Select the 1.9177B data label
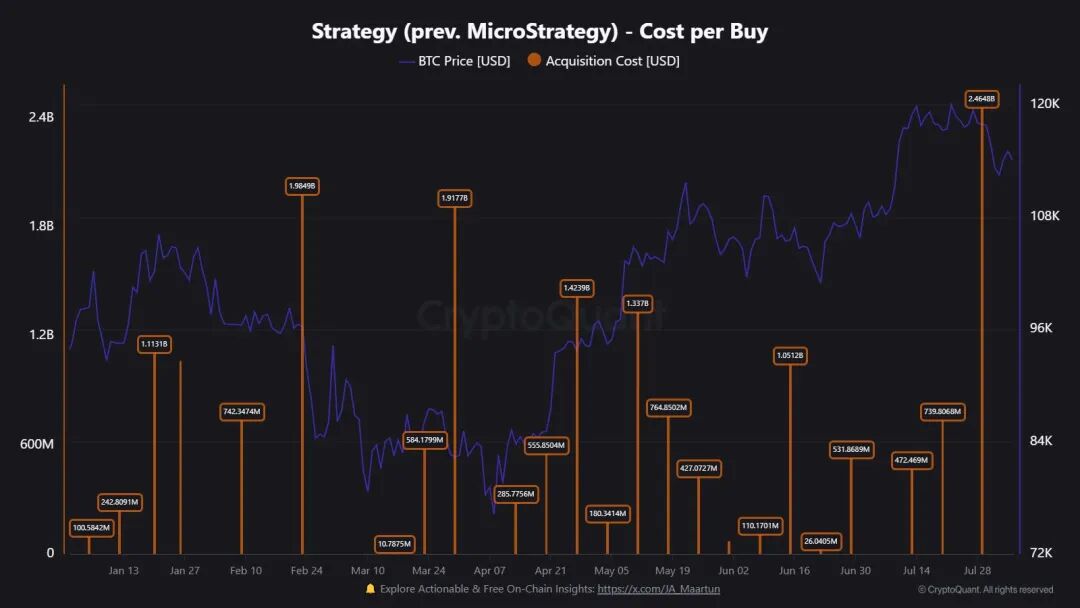Image resolution: width=1080 pixels, height=608 pixels. (455, 198)
